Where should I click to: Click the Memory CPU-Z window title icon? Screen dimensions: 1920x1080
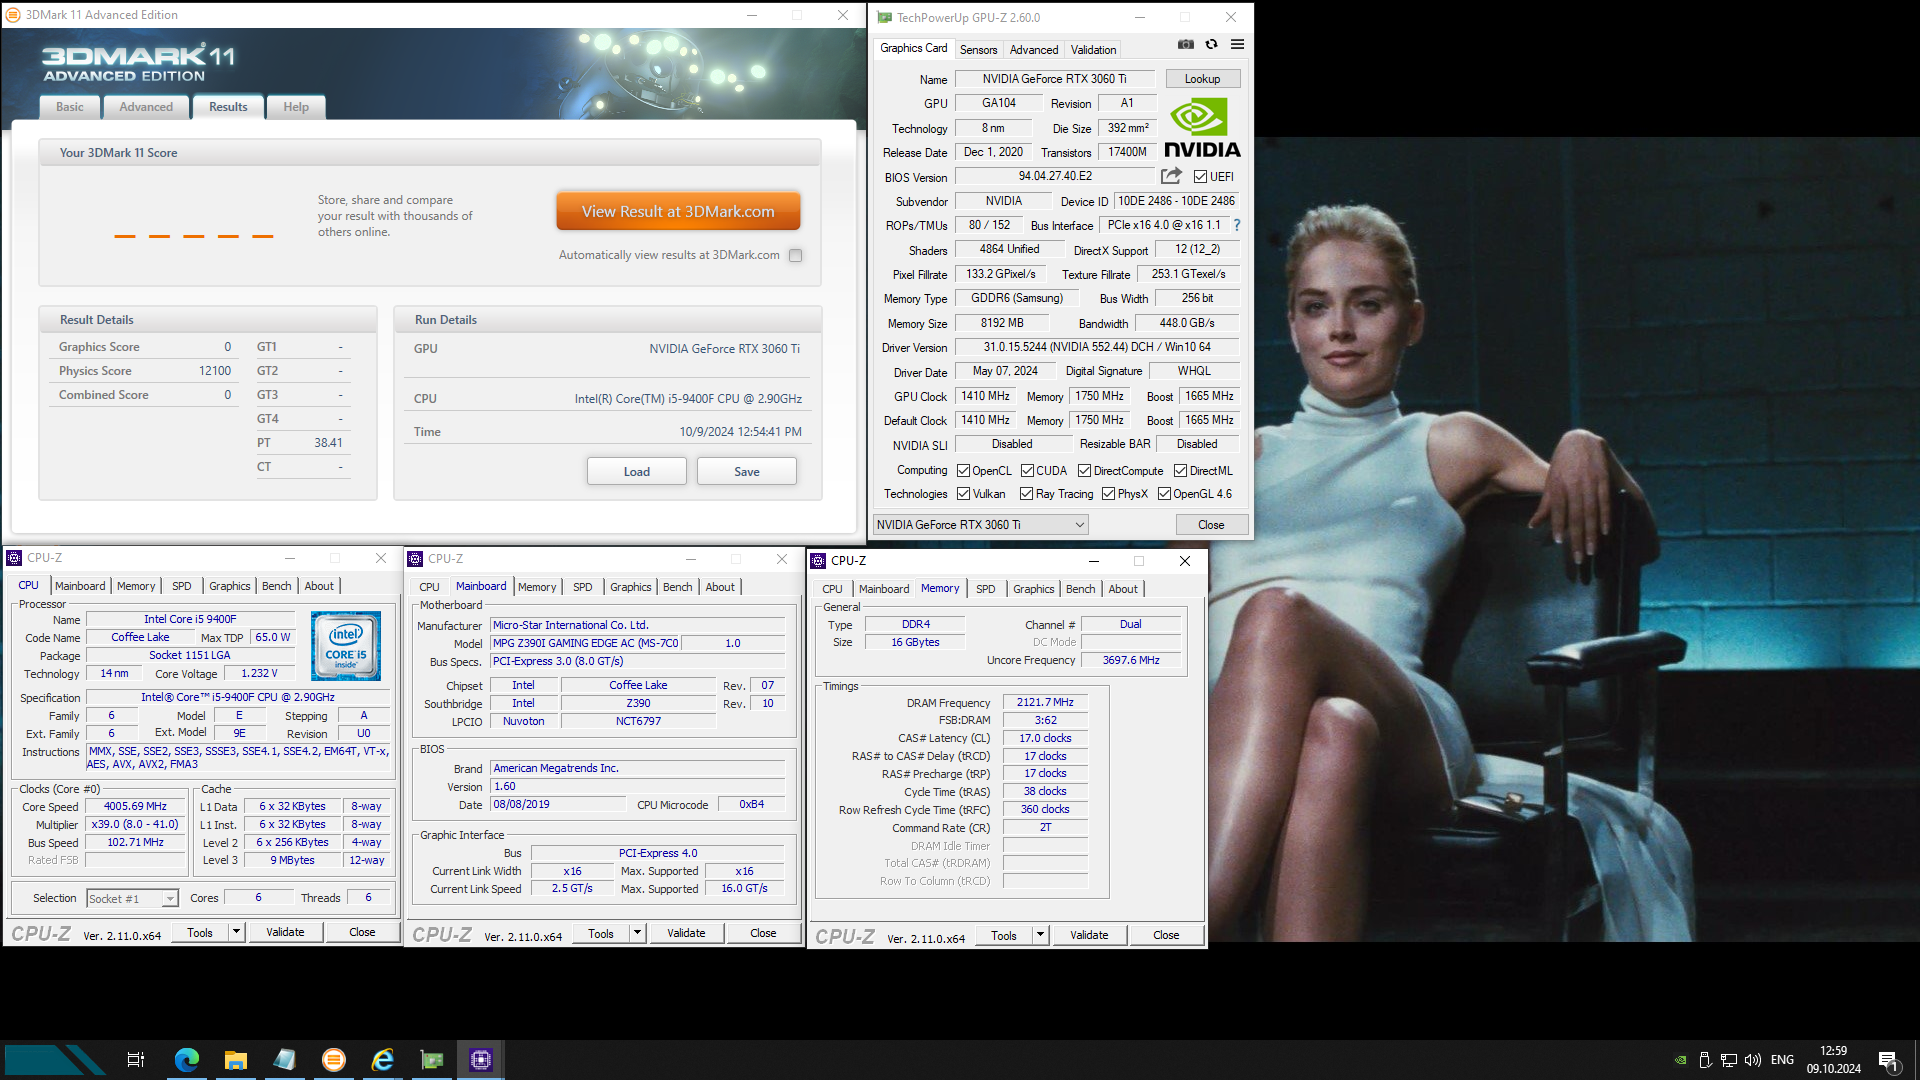coord(818,561)
